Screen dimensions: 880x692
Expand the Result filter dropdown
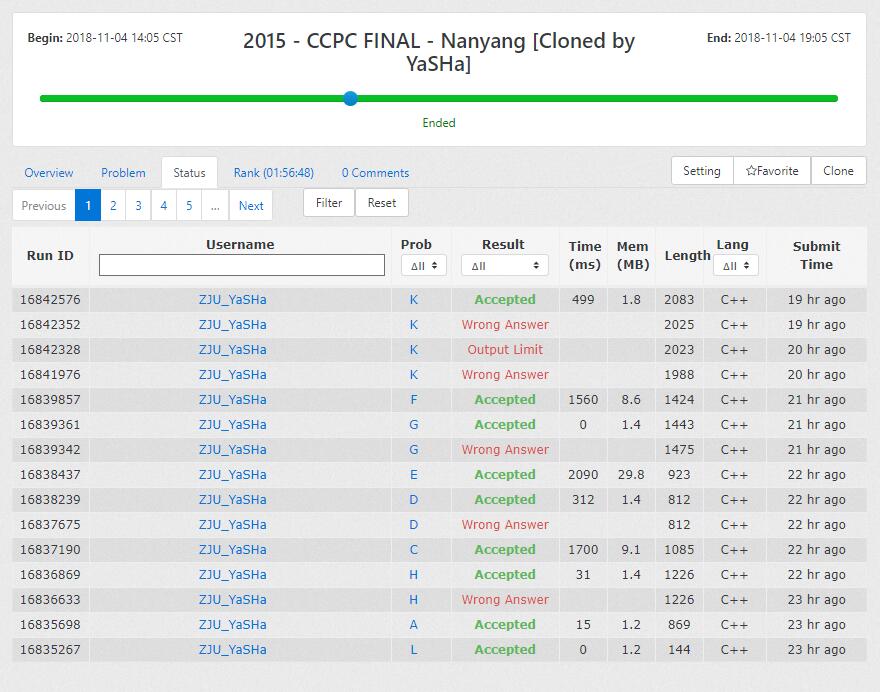pyautogui.click(x=504, y=266)
